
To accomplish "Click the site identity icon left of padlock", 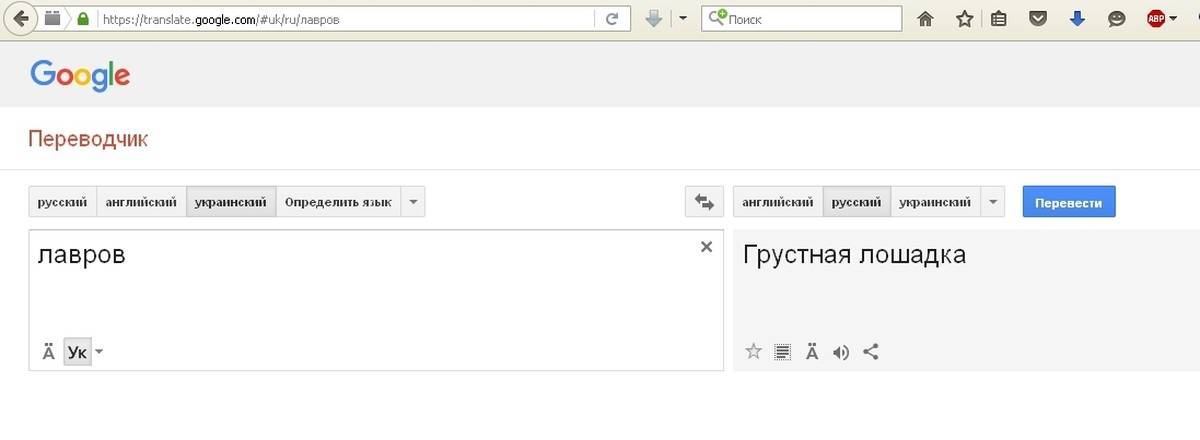I will (52, 18).
